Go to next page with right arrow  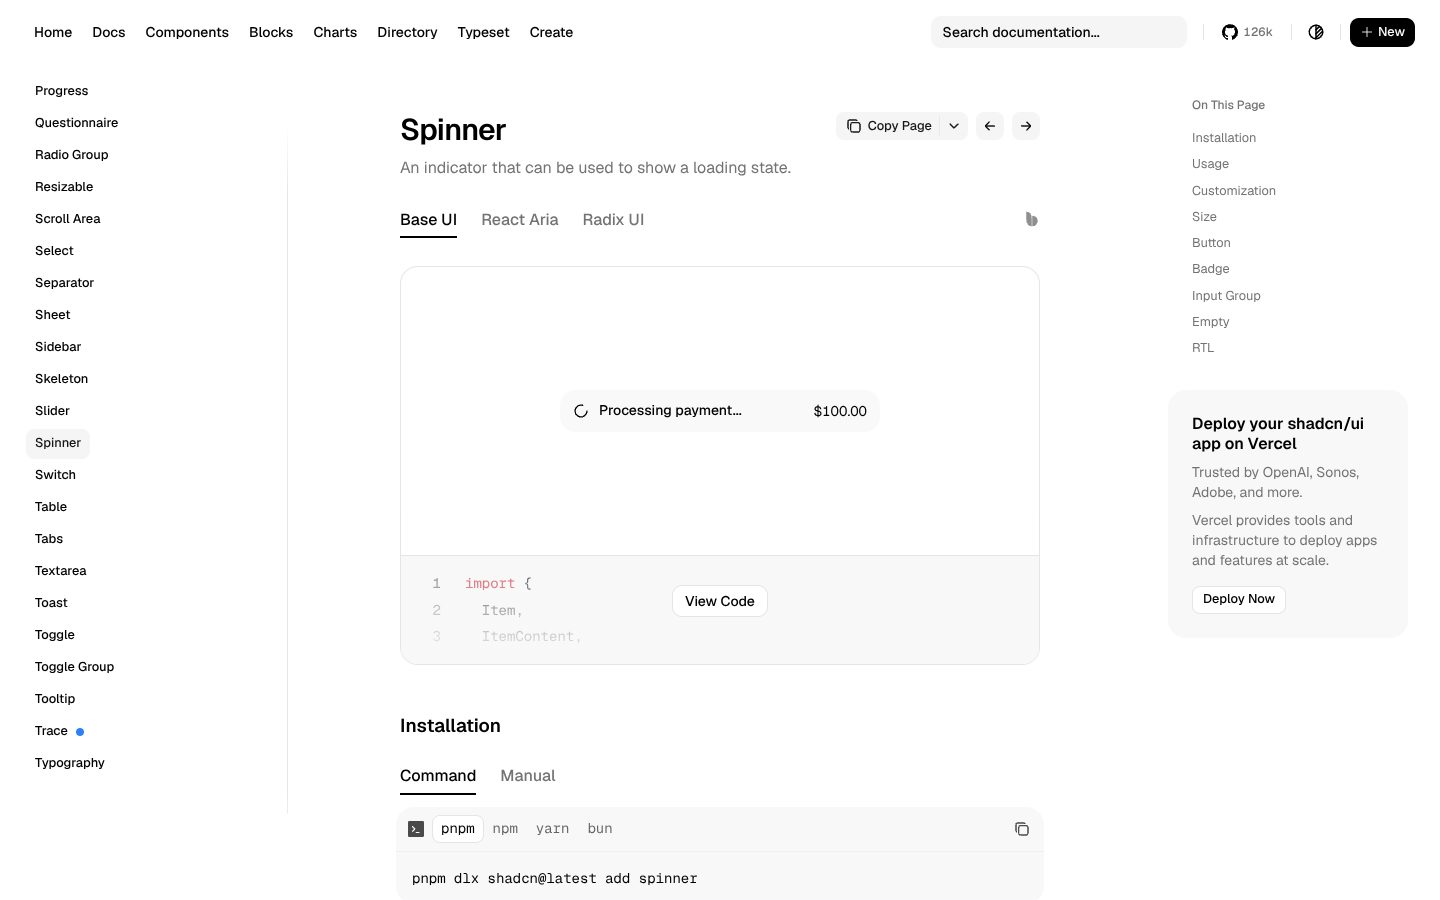[x=1026, y=126]
